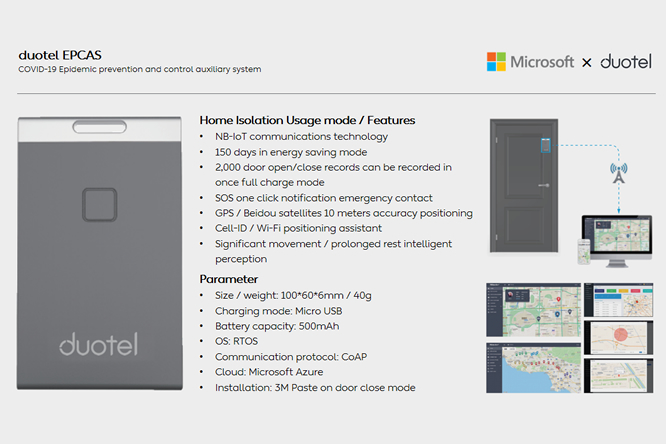Click 'Size / weight: 100*60*6mm / 40g'
The image size is (666, 444).
click(293, 295)
